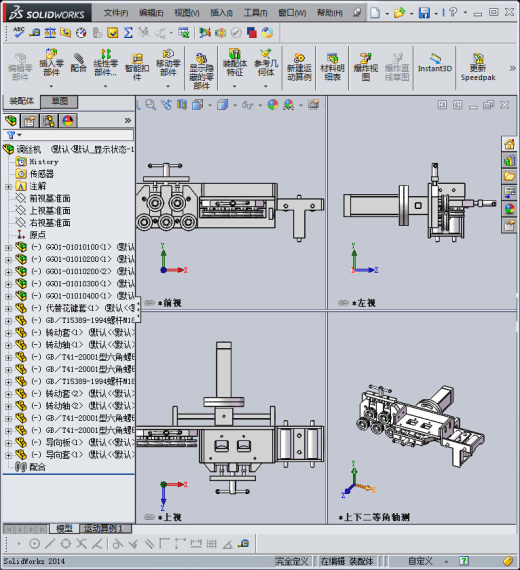
Task: Open the 文件(F) menu
Action: coord(116,13)
